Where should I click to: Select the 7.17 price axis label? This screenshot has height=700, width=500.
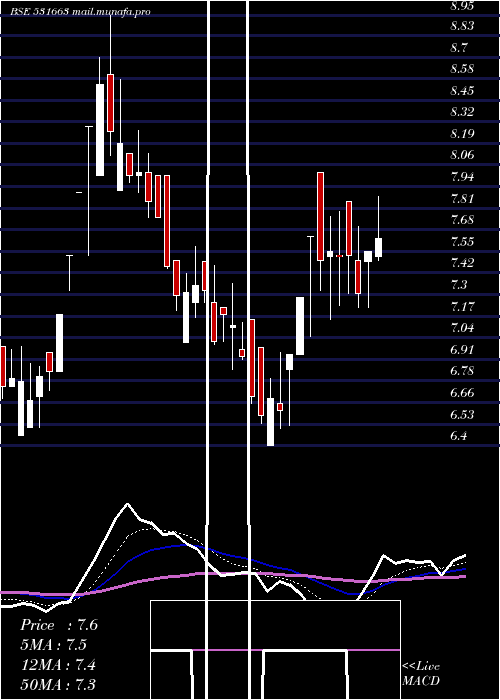462,307
